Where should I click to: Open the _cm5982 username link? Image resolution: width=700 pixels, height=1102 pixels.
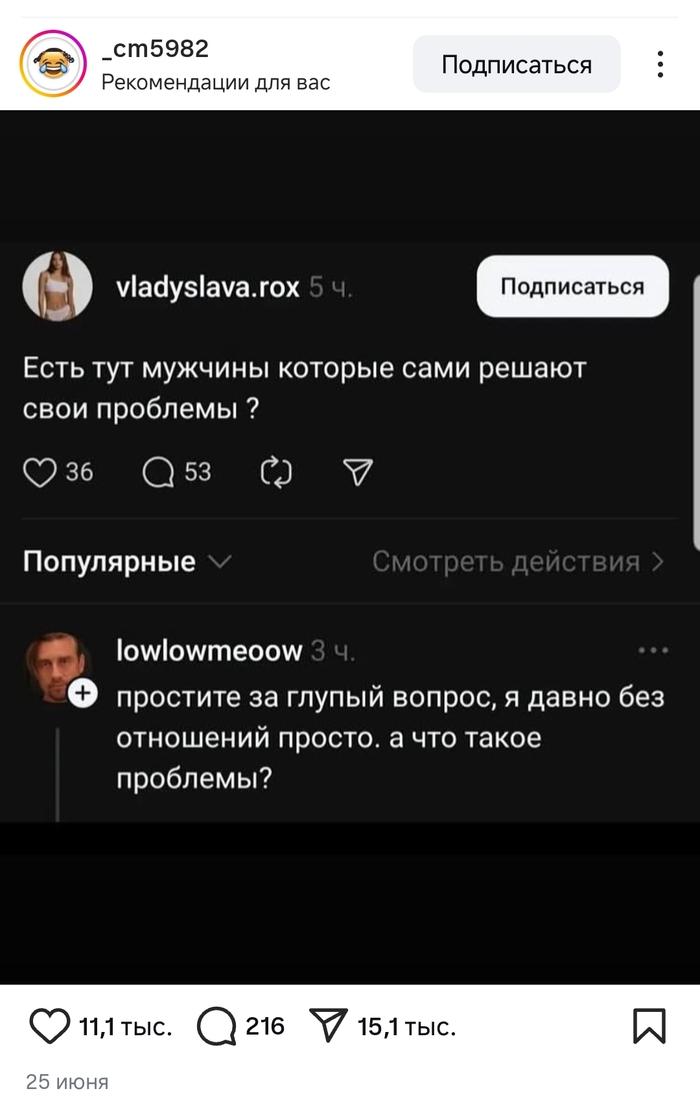click(x=155, y=48)
